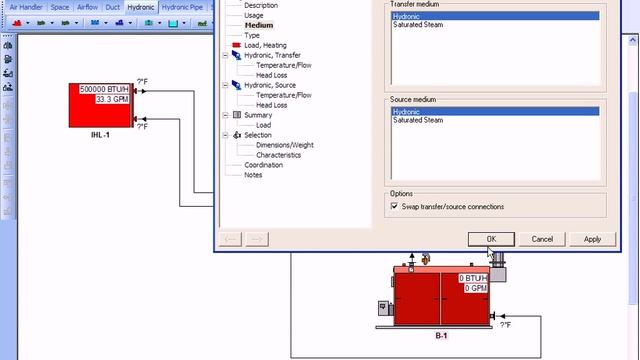Click the second blue equipment icon in toolbar

(x=119, y=23)
